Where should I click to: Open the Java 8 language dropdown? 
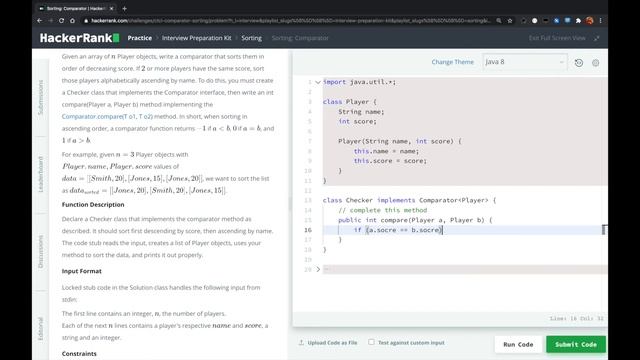click(524, 62)
